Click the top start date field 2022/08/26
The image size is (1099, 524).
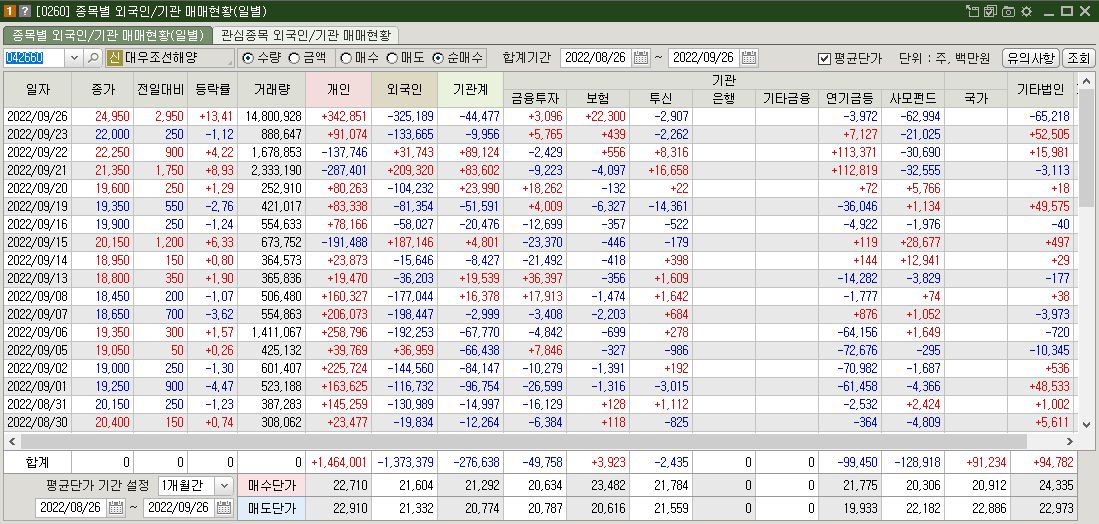[x=597, y=58]
